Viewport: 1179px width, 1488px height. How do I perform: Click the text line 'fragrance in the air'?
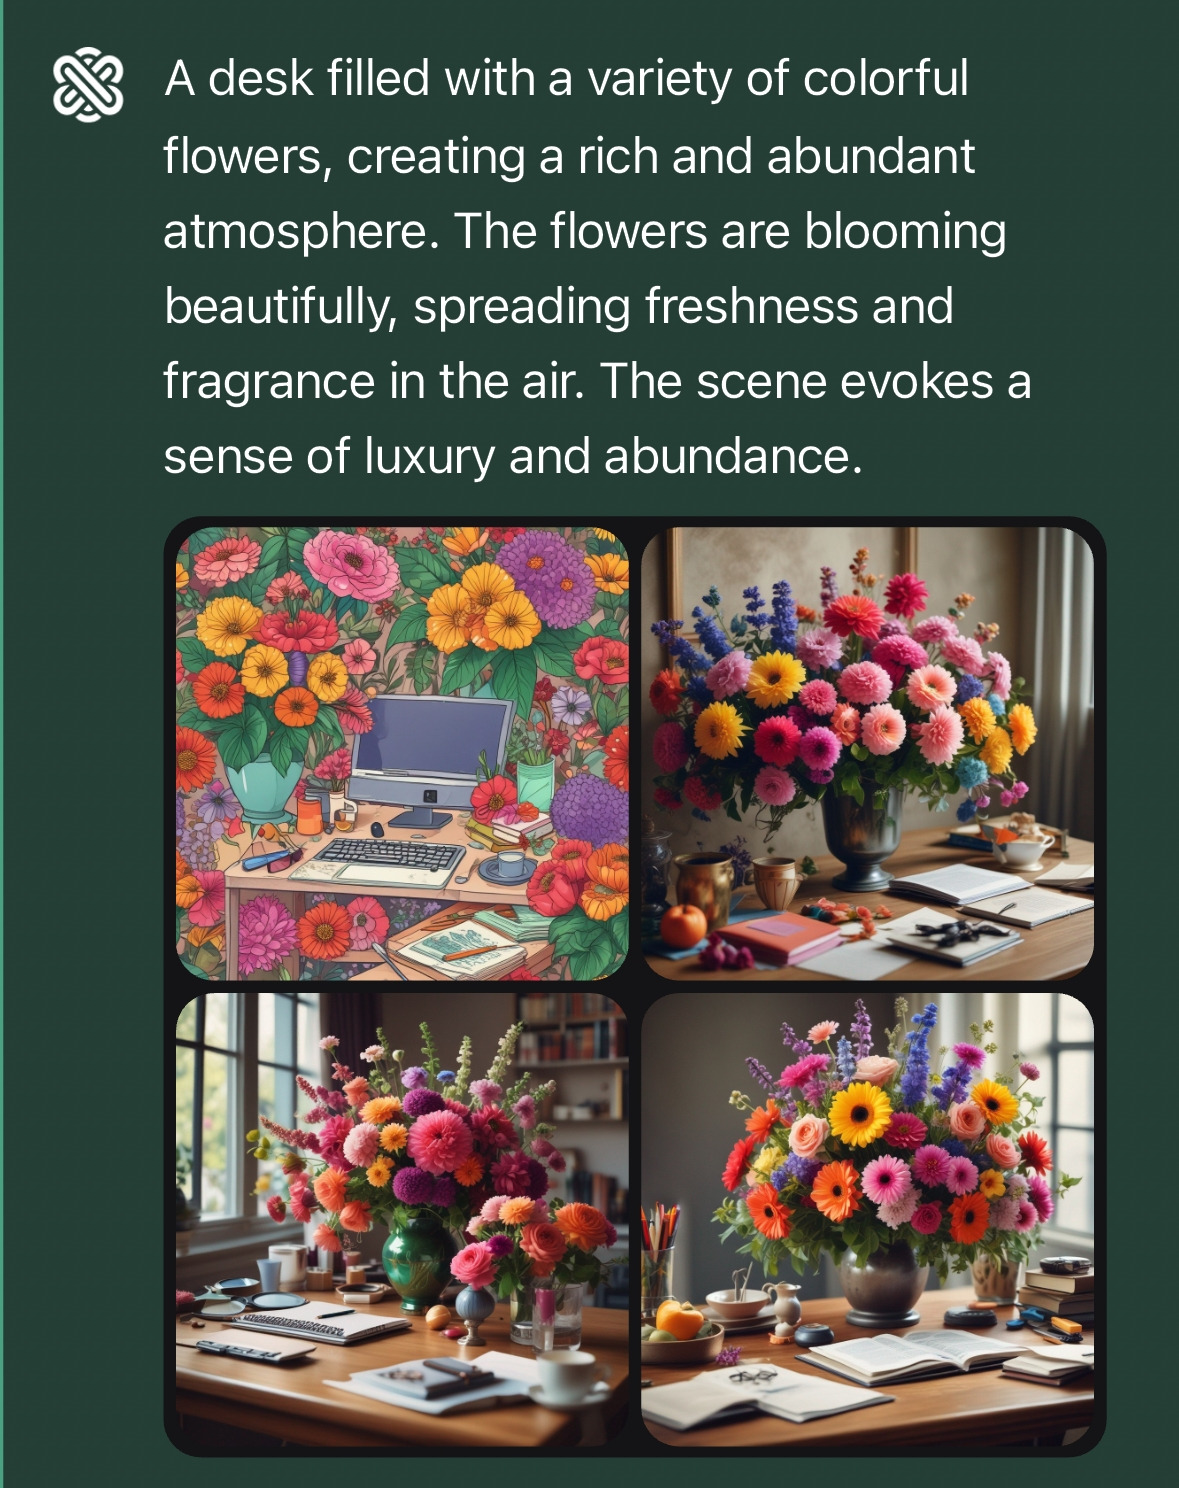(373, 381)
